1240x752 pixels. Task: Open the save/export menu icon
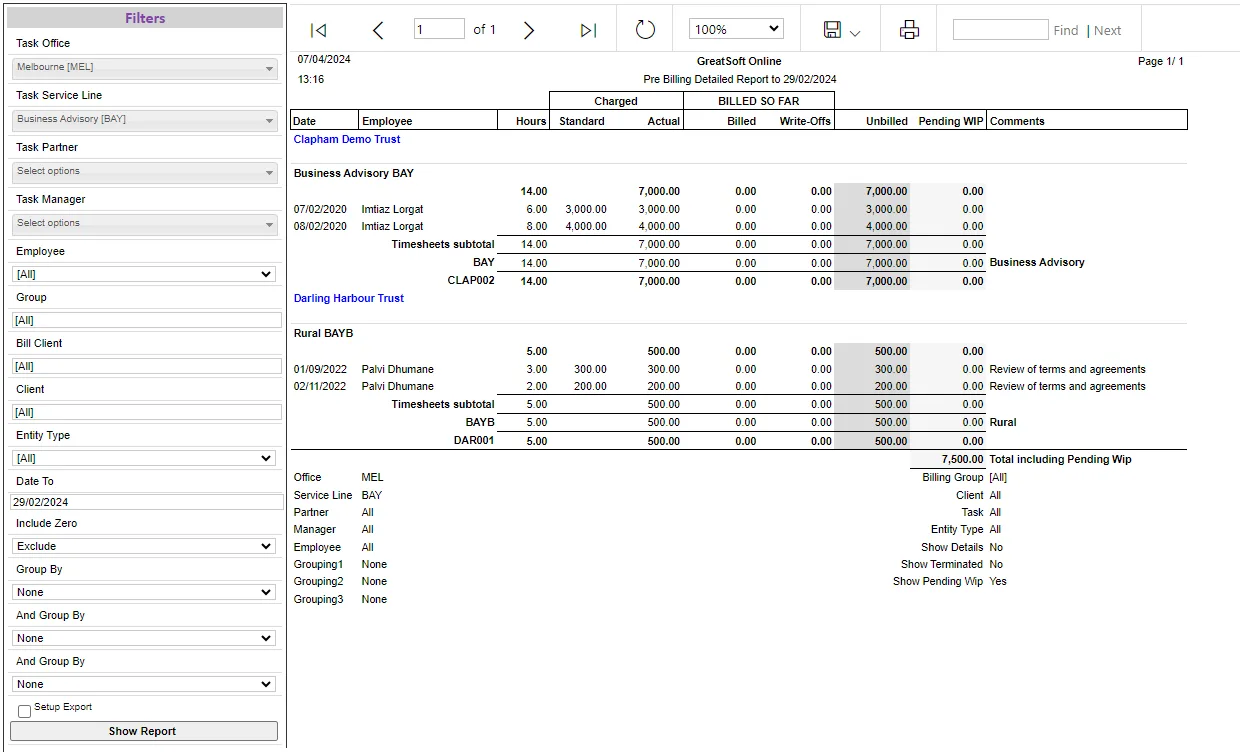tap(841, 30)
